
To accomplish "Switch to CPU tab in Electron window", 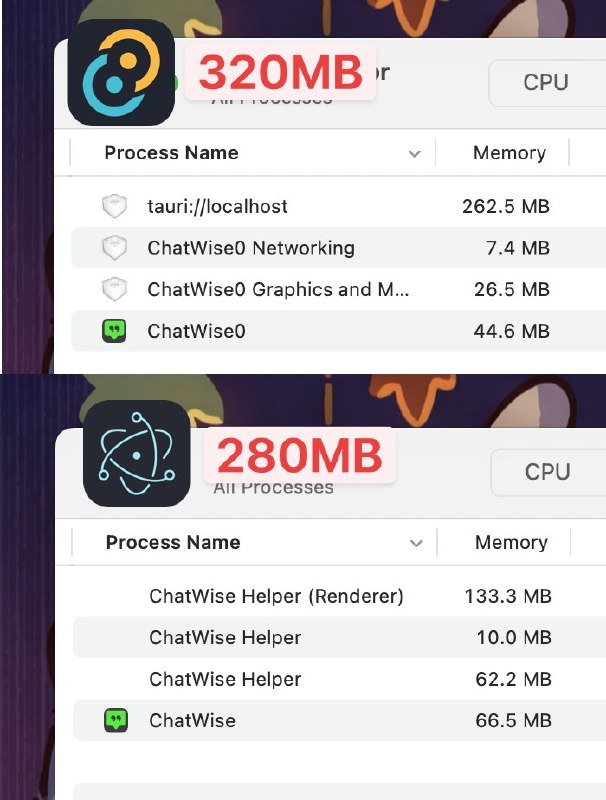I will point(548,472).
